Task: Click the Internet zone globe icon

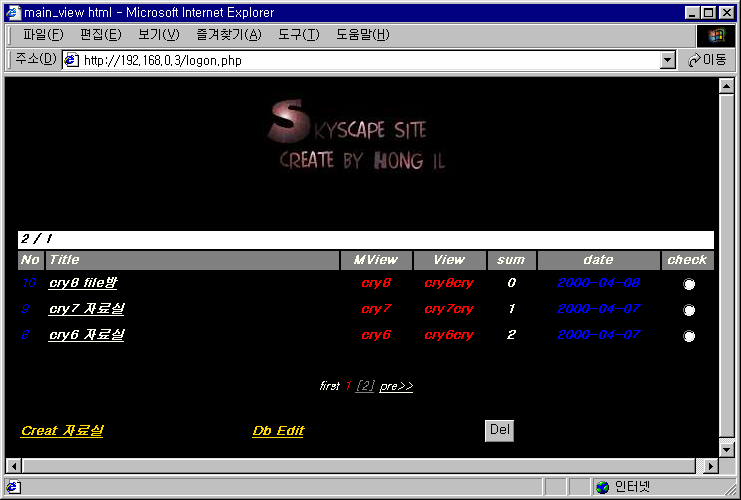Action: click(603, 487)
